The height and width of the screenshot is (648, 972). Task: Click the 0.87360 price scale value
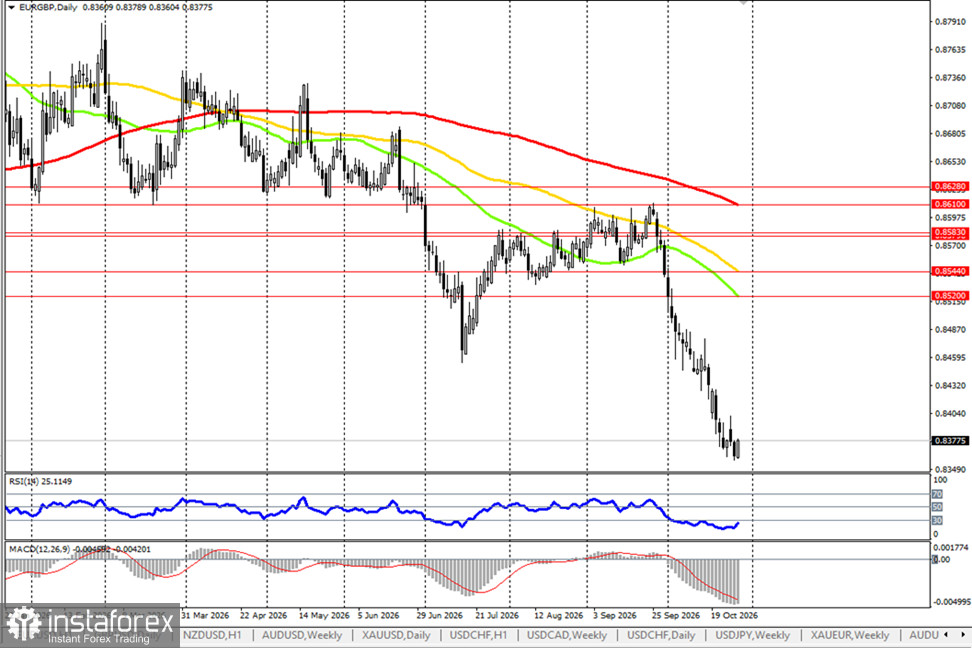pos(950,78)
